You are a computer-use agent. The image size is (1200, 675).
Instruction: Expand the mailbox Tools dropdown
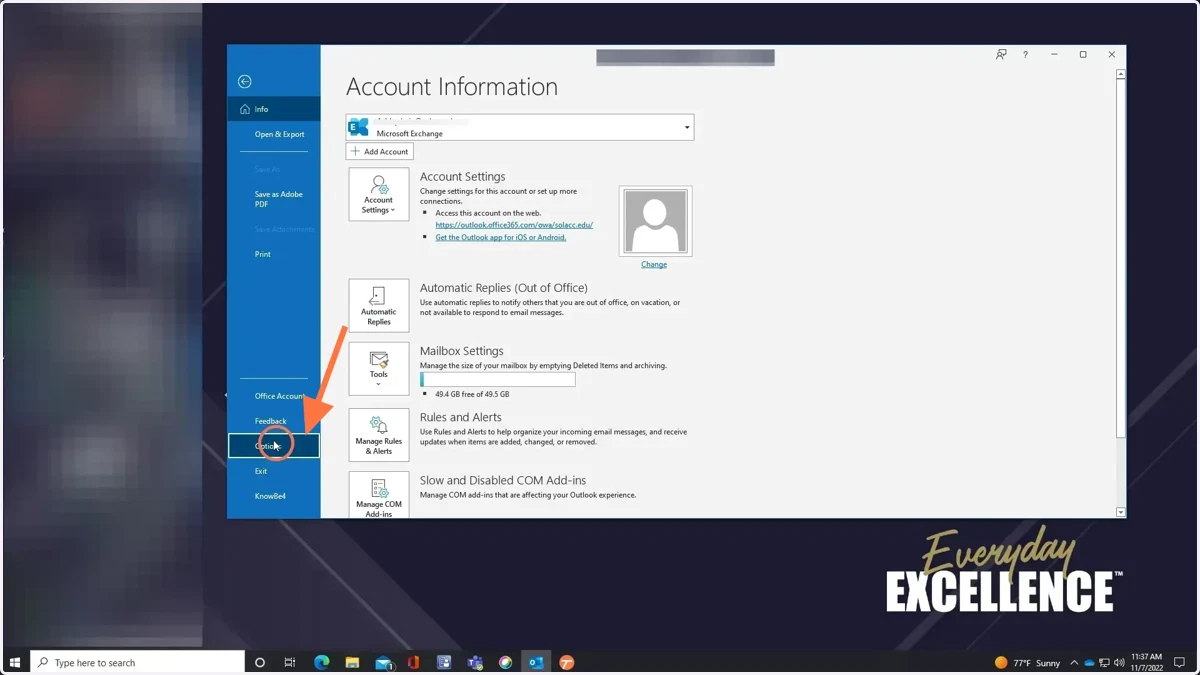coord(379,368)
